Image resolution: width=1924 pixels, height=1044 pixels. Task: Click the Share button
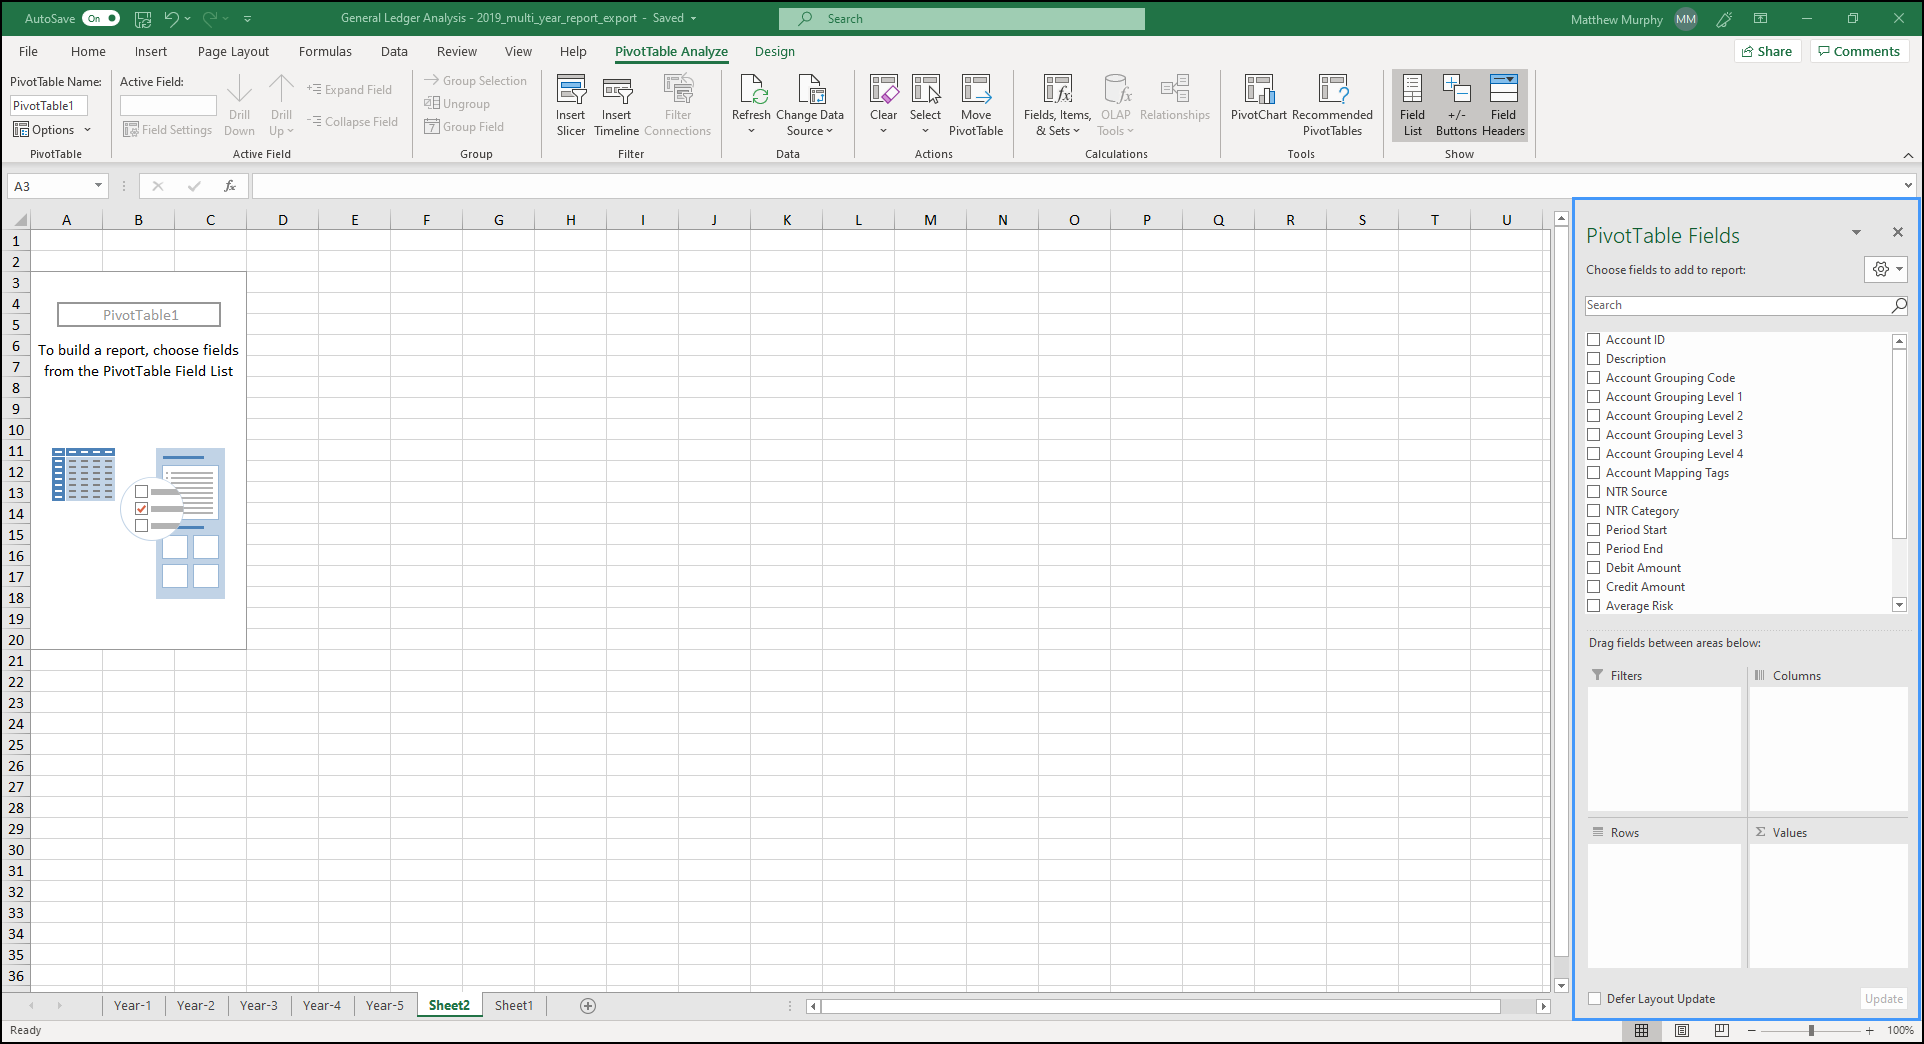click(x=1767, y=51)
